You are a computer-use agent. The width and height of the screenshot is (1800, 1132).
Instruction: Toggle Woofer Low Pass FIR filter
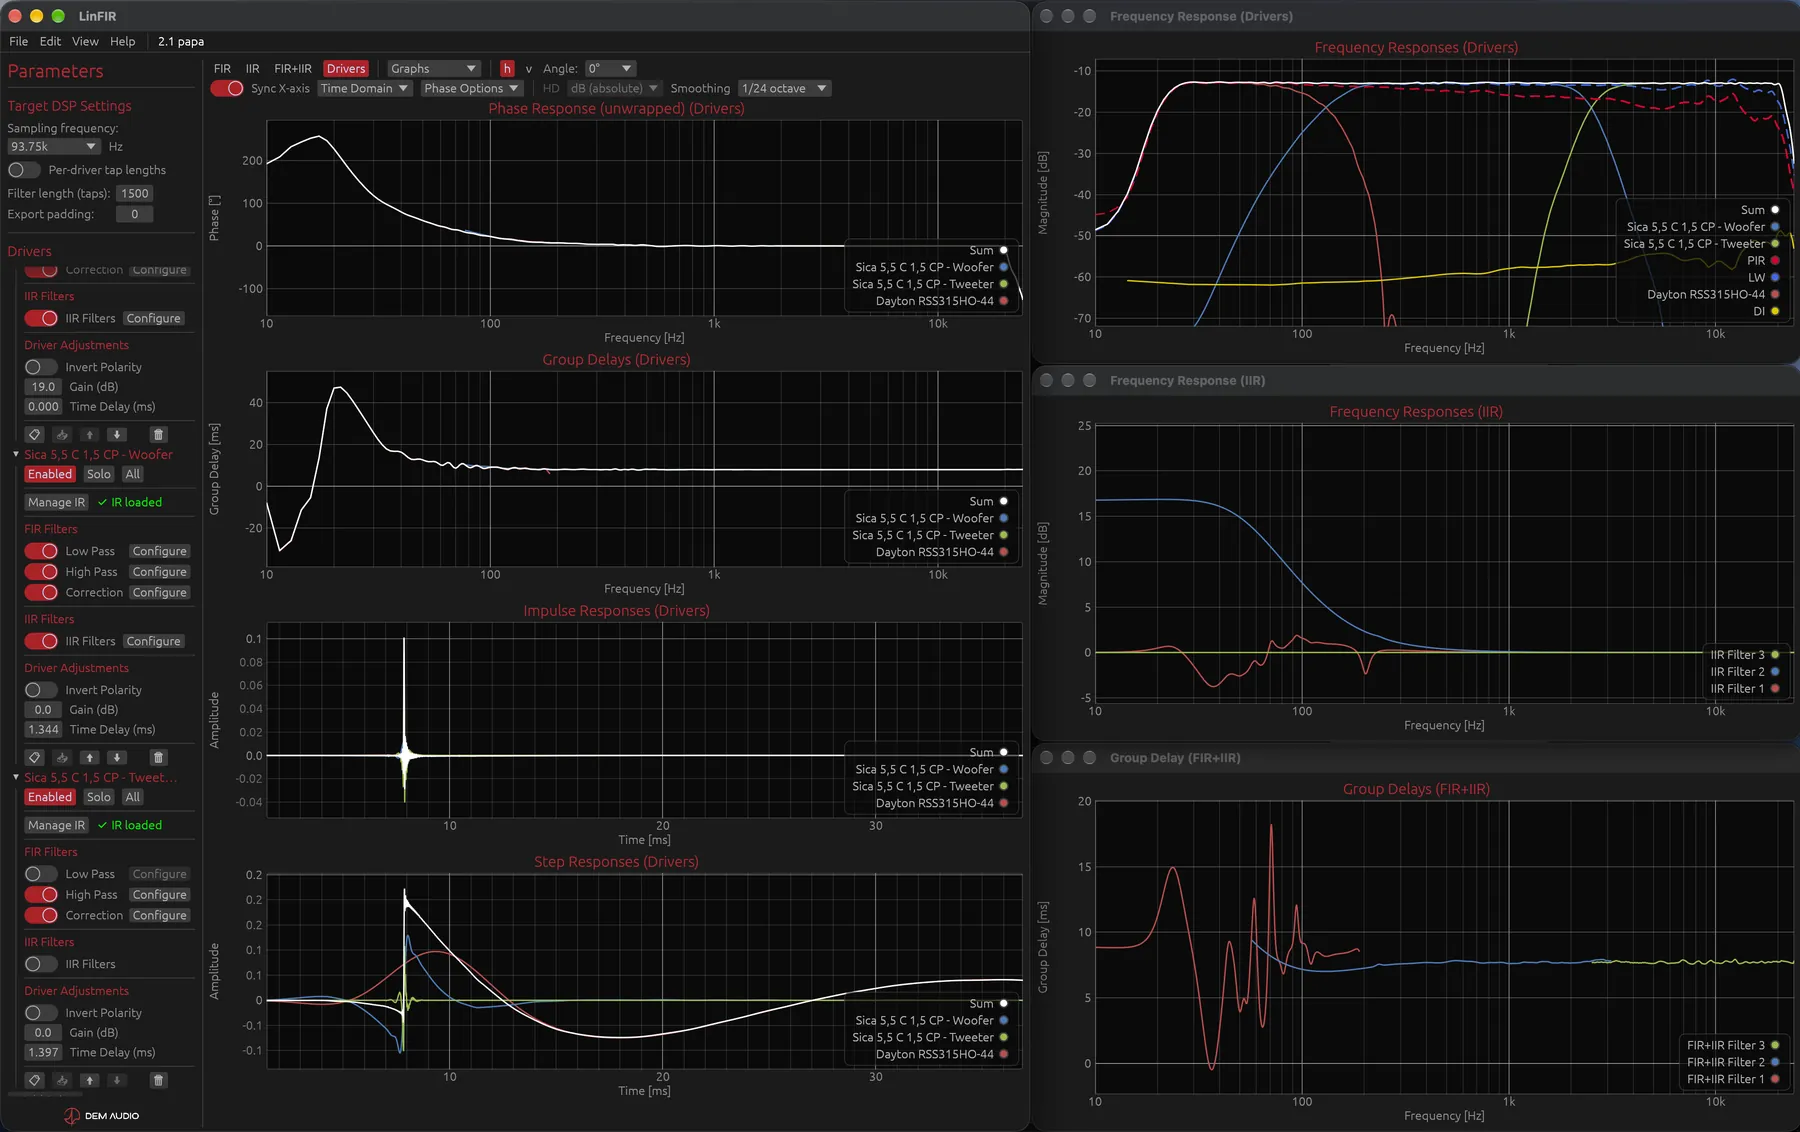41,551
